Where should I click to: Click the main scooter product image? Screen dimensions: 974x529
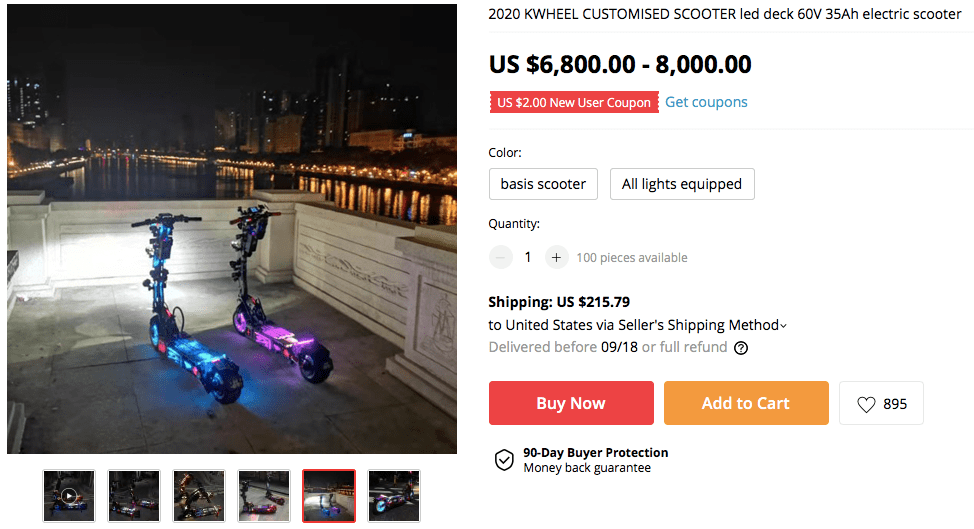coord(232,229)
